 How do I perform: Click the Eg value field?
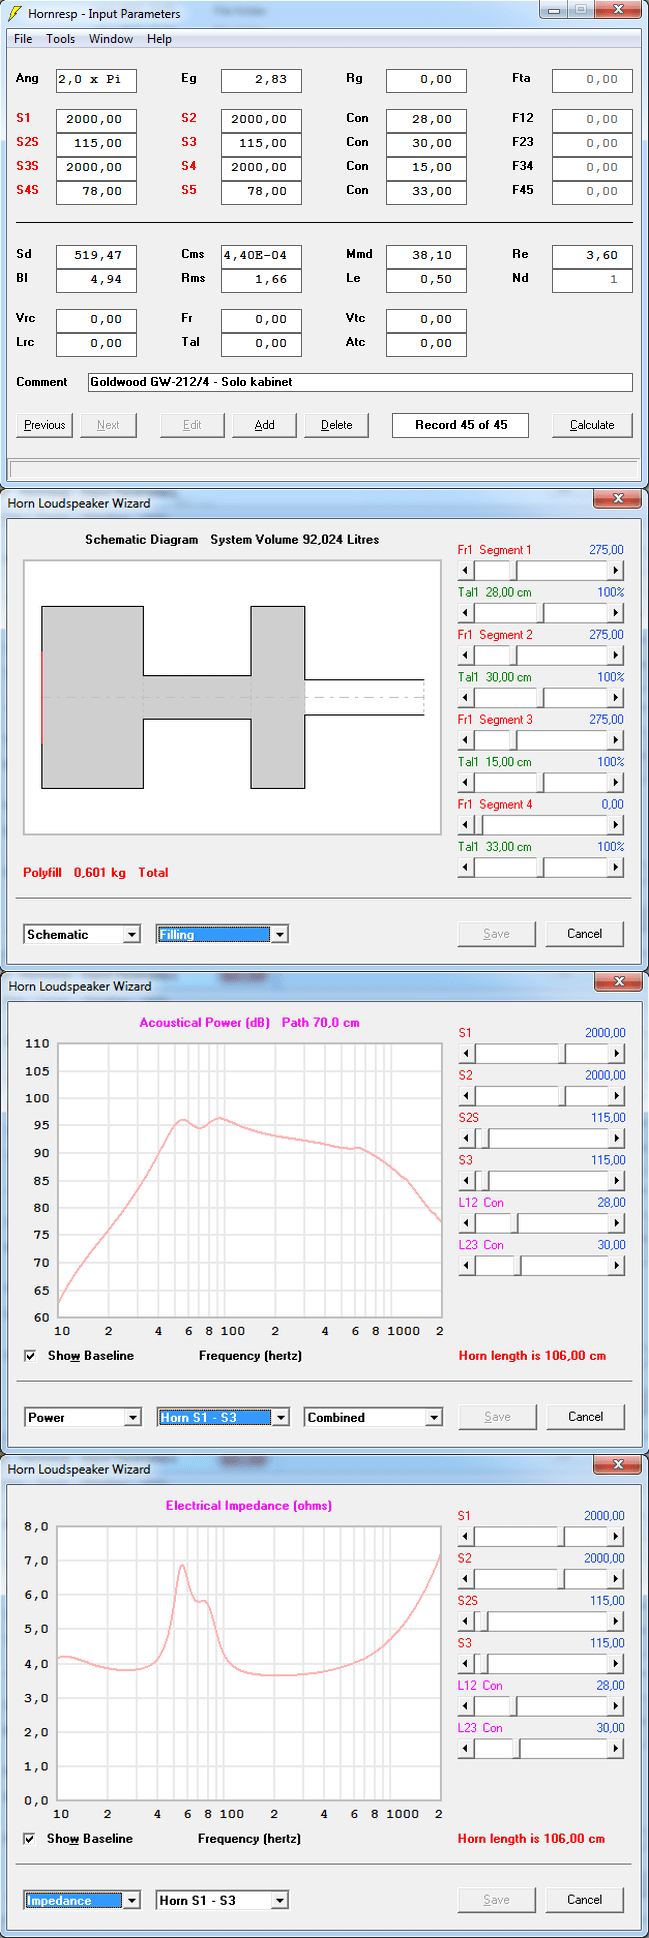(261, 80)
